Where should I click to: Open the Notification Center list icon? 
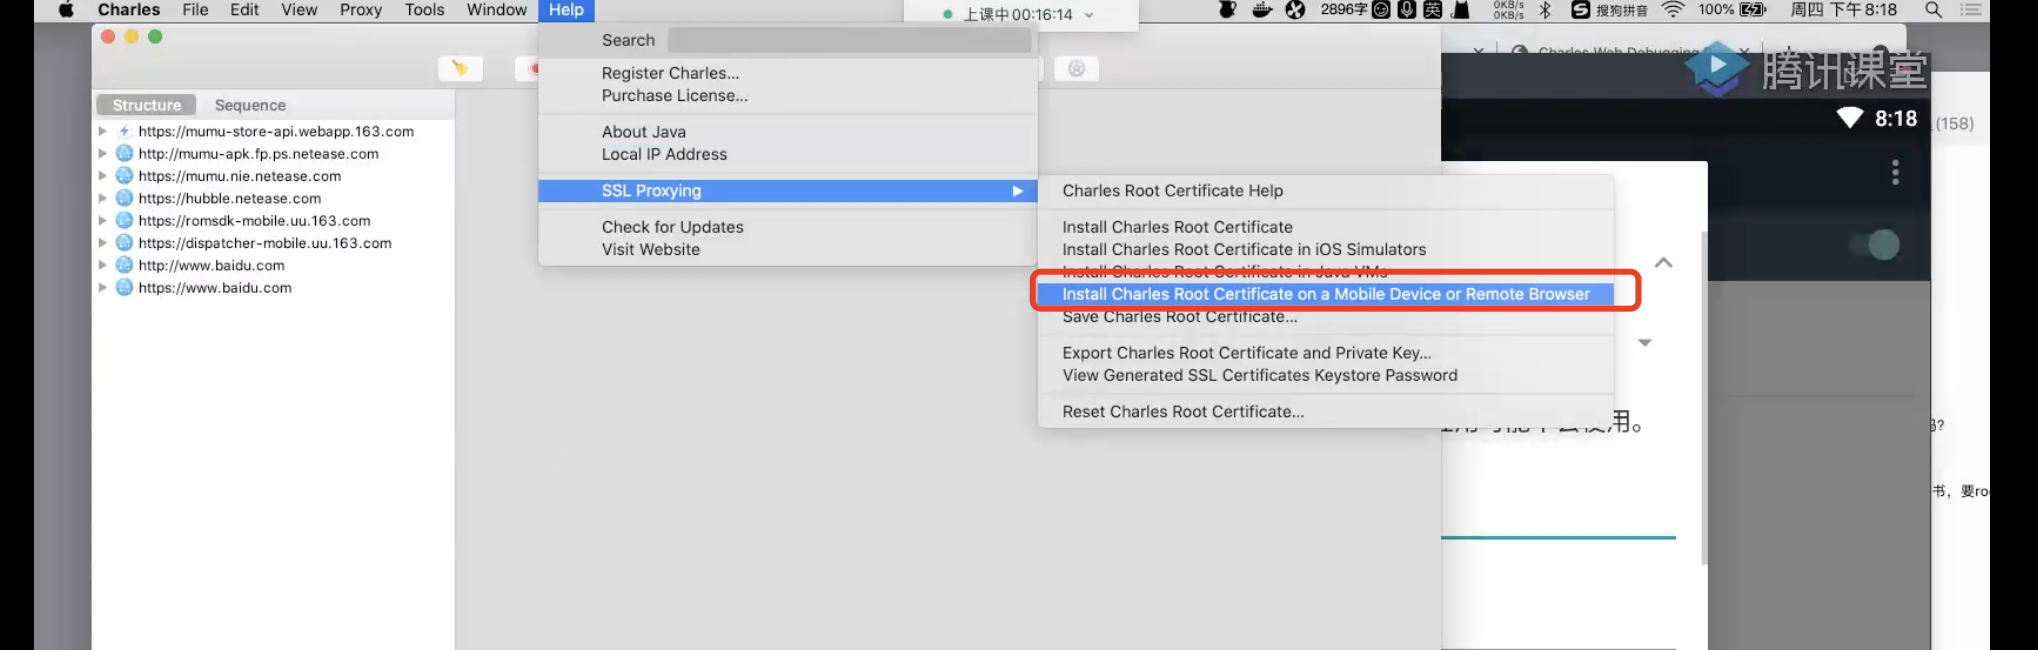[1971, 10]
